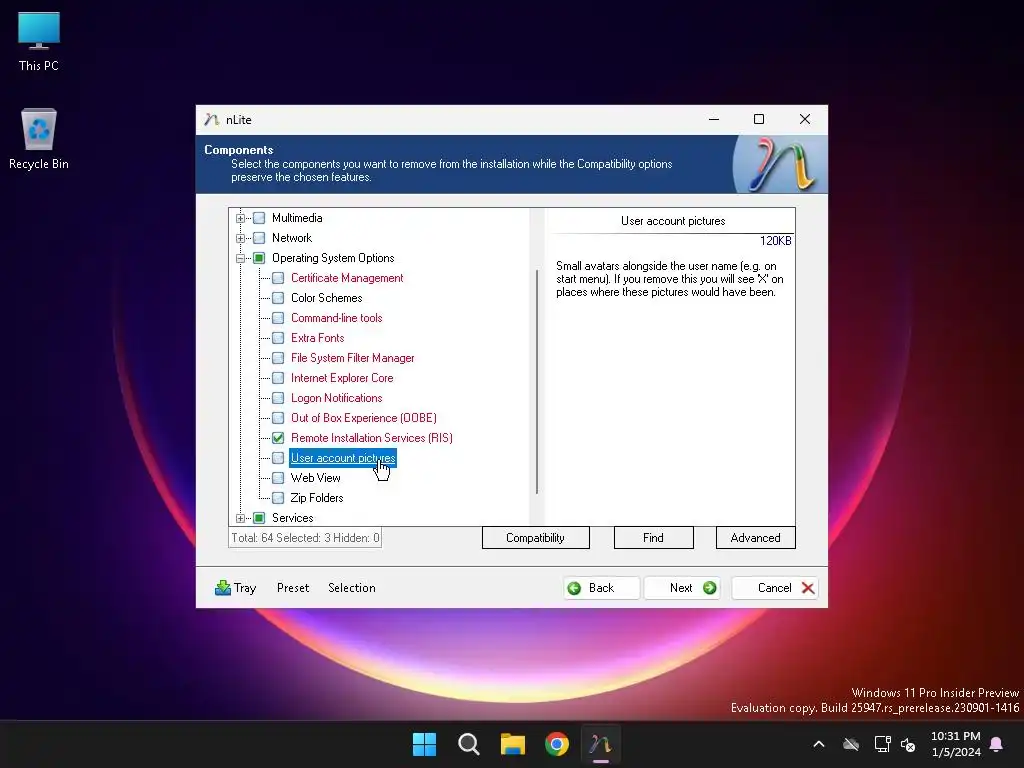Click the Compatibility button

coord(536,537)
